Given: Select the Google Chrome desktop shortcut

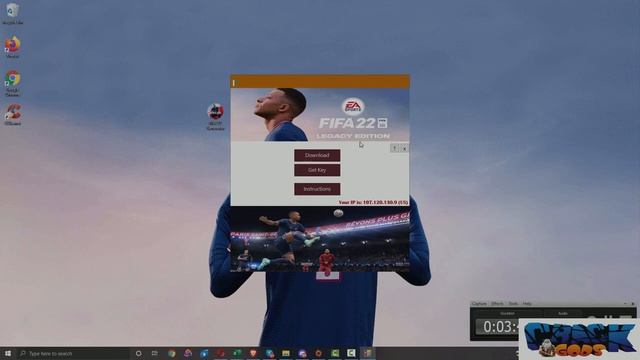Looking at the screenshot, I should point(12,83).
